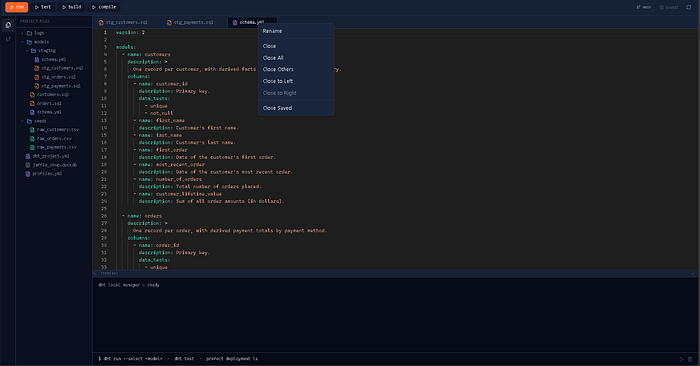
Task: Click the terminal run arrow icon
Action: [682, 359]
